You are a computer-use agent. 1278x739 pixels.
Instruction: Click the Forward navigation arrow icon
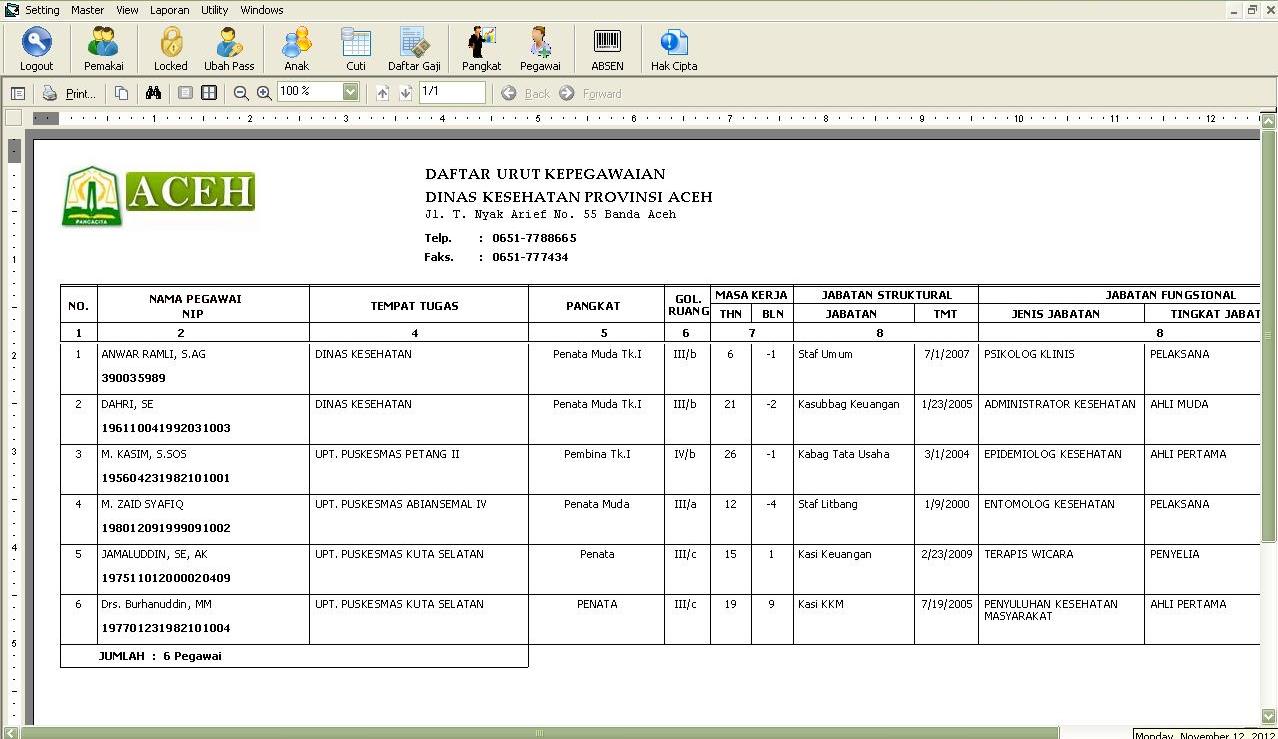(x=567, y=93)
